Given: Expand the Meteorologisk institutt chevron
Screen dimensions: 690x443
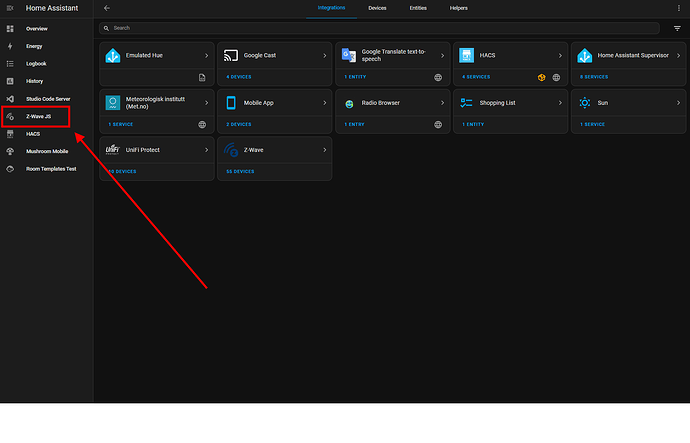Looking at the screenshot, I should 206,103.
